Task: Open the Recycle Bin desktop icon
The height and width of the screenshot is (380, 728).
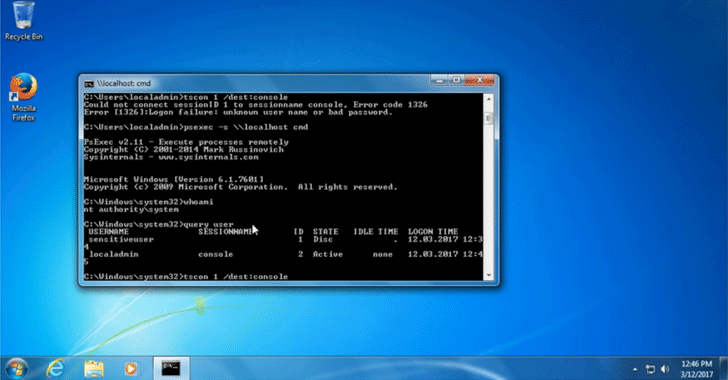Action: point(23,21)
